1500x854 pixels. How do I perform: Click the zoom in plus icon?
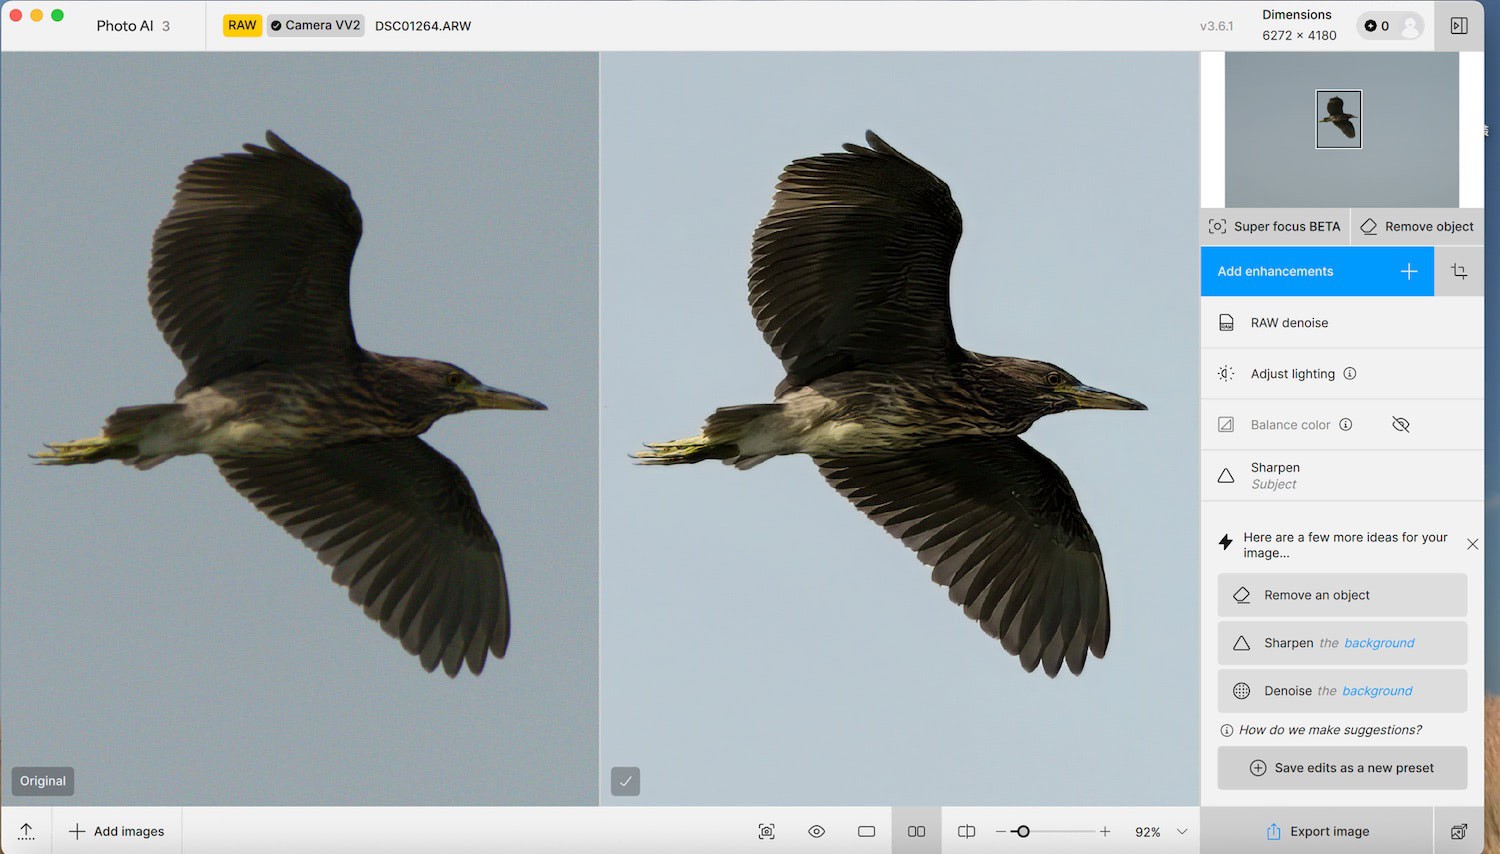(1105, 831)
